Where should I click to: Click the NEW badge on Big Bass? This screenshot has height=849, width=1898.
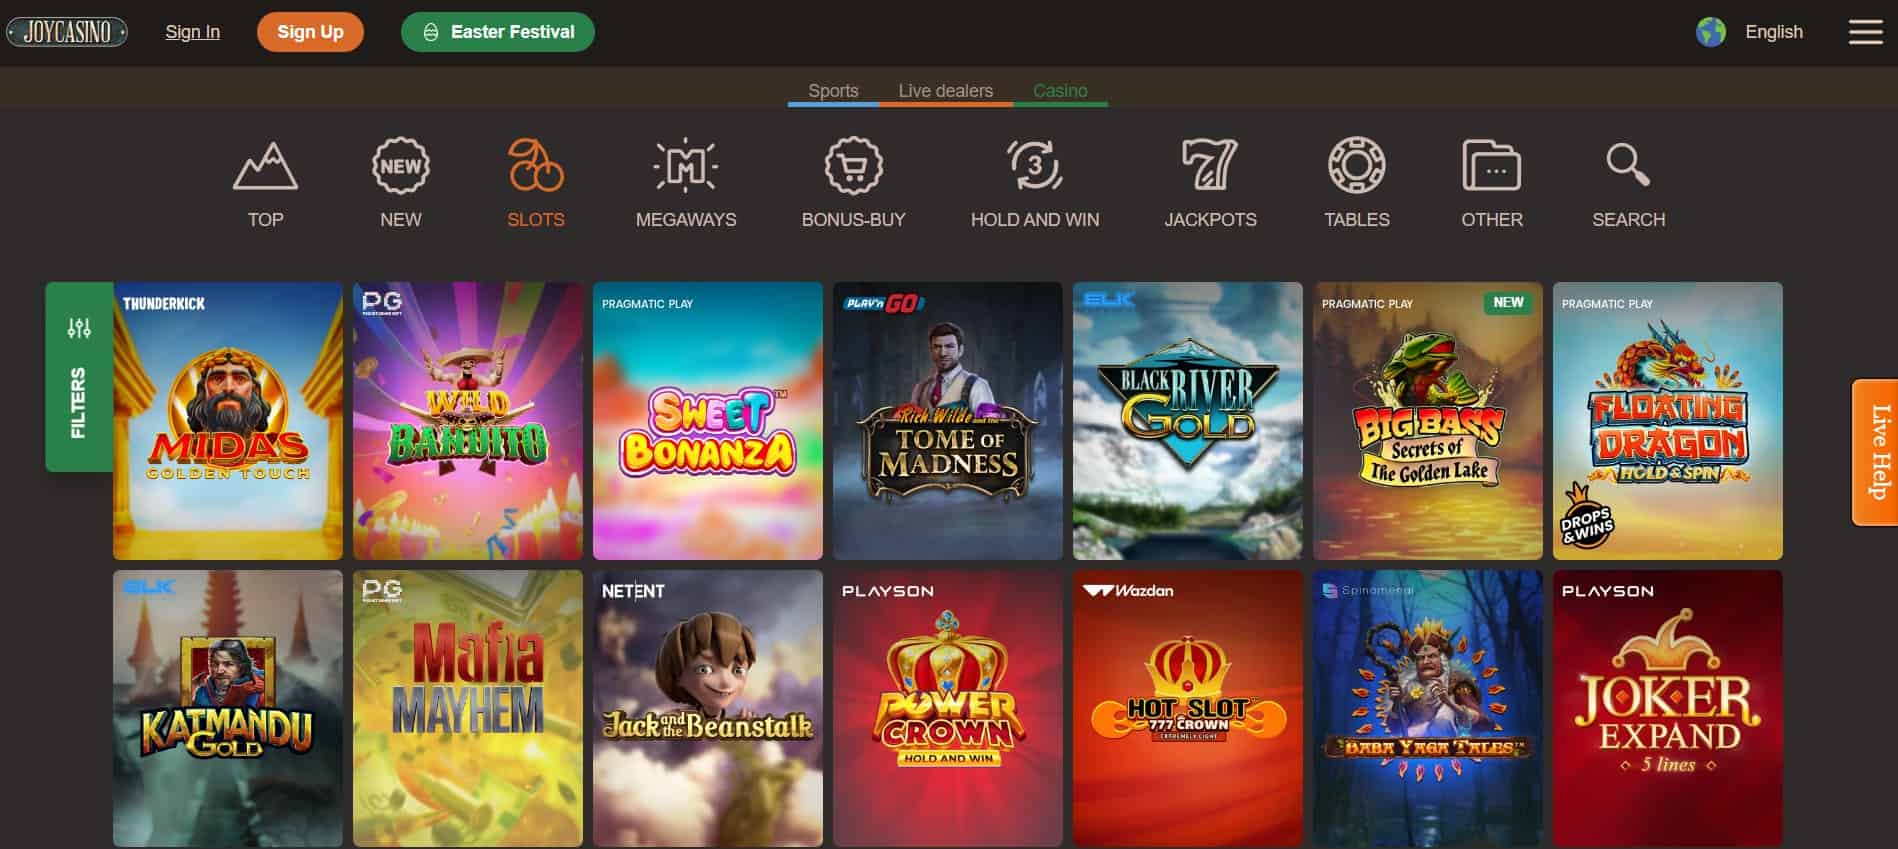coord(1508,303)
